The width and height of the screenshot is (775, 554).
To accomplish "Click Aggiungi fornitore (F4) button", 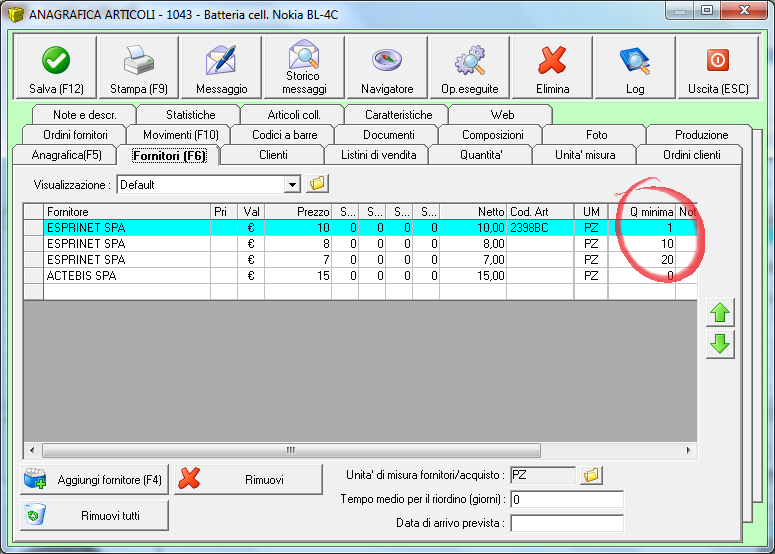I will 94,479.
